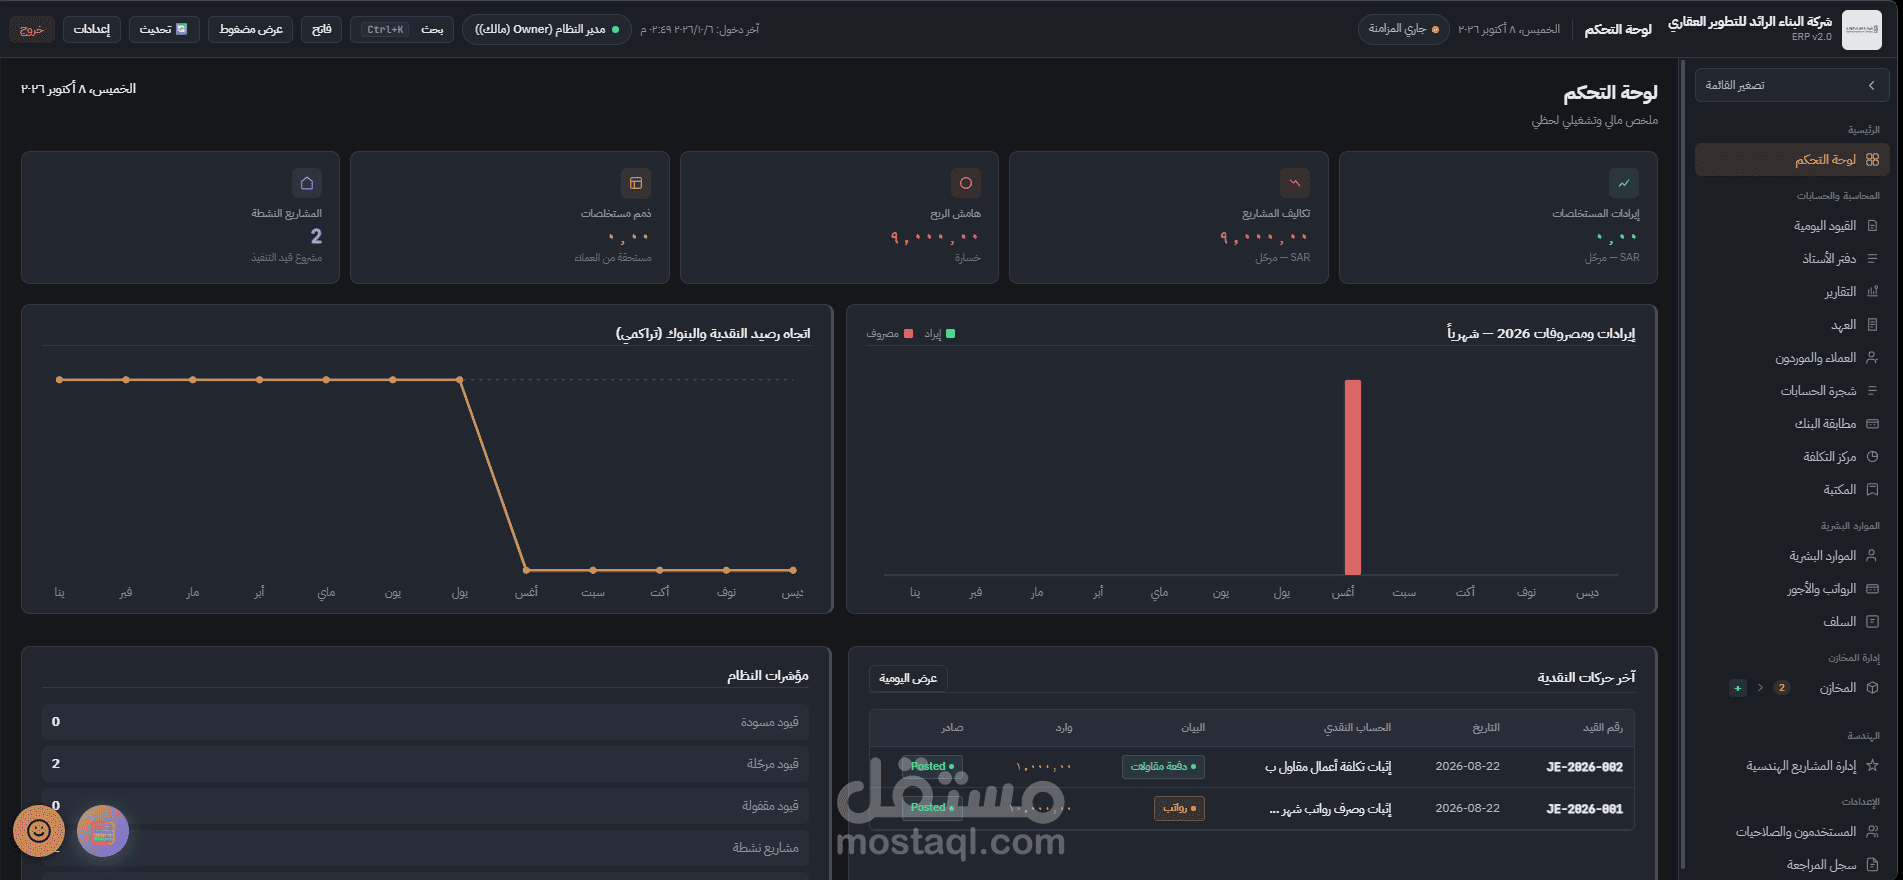The image size is (1903, 880).
Task: Click the عرض اليومية button
Action: click(908, 678)
